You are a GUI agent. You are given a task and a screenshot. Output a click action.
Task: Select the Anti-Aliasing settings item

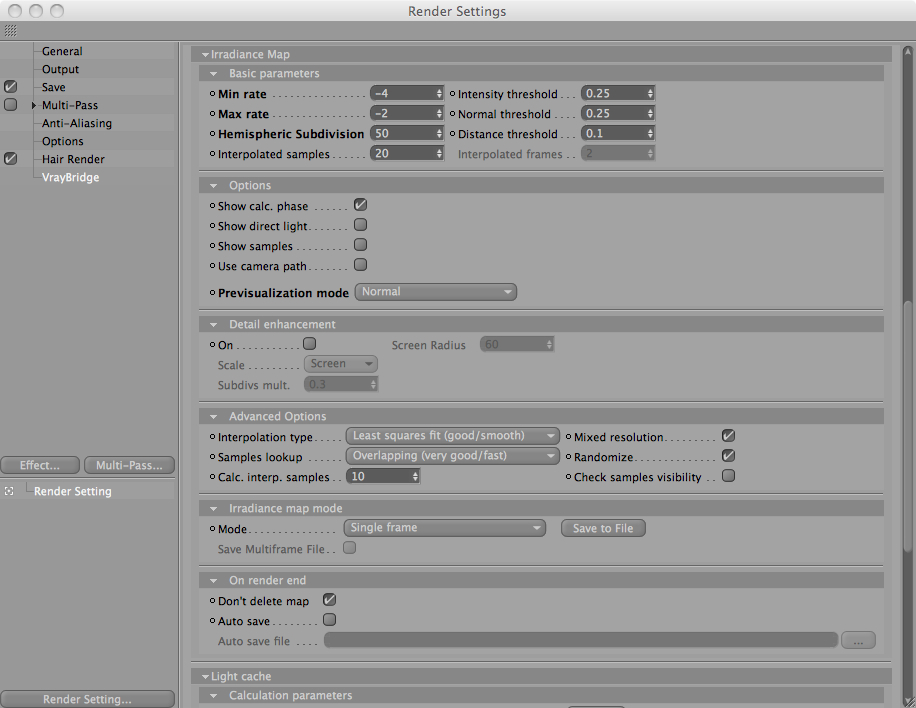point(77,123)
